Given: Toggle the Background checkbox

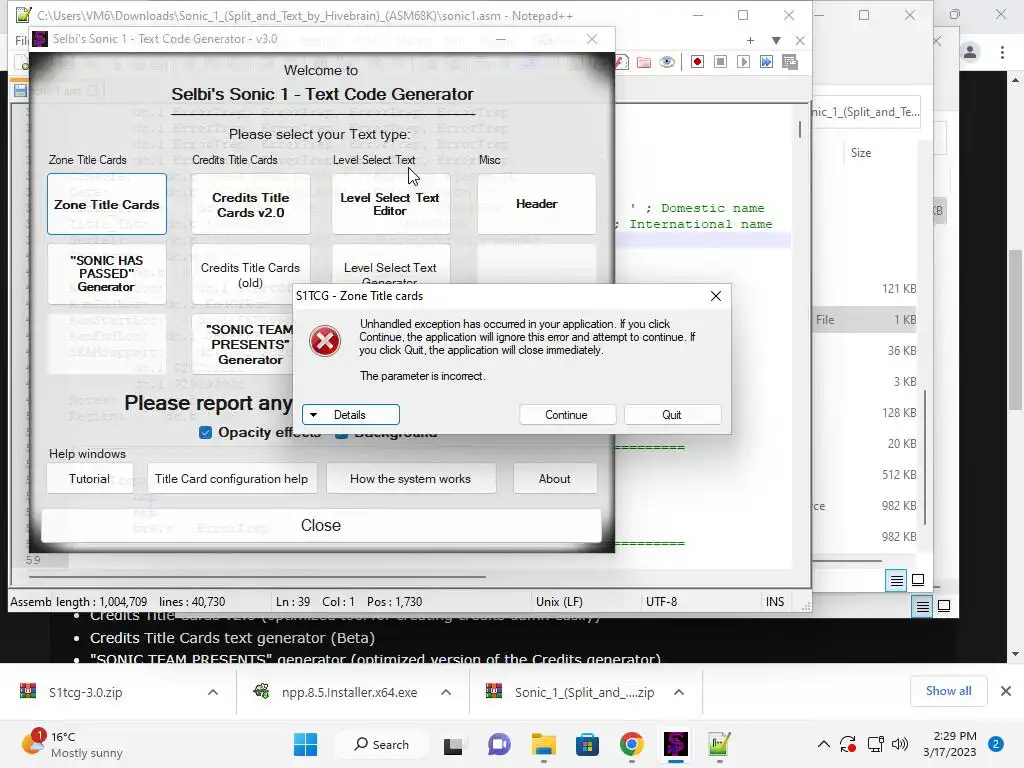Looking at the screenshot, I should (341, 434).
